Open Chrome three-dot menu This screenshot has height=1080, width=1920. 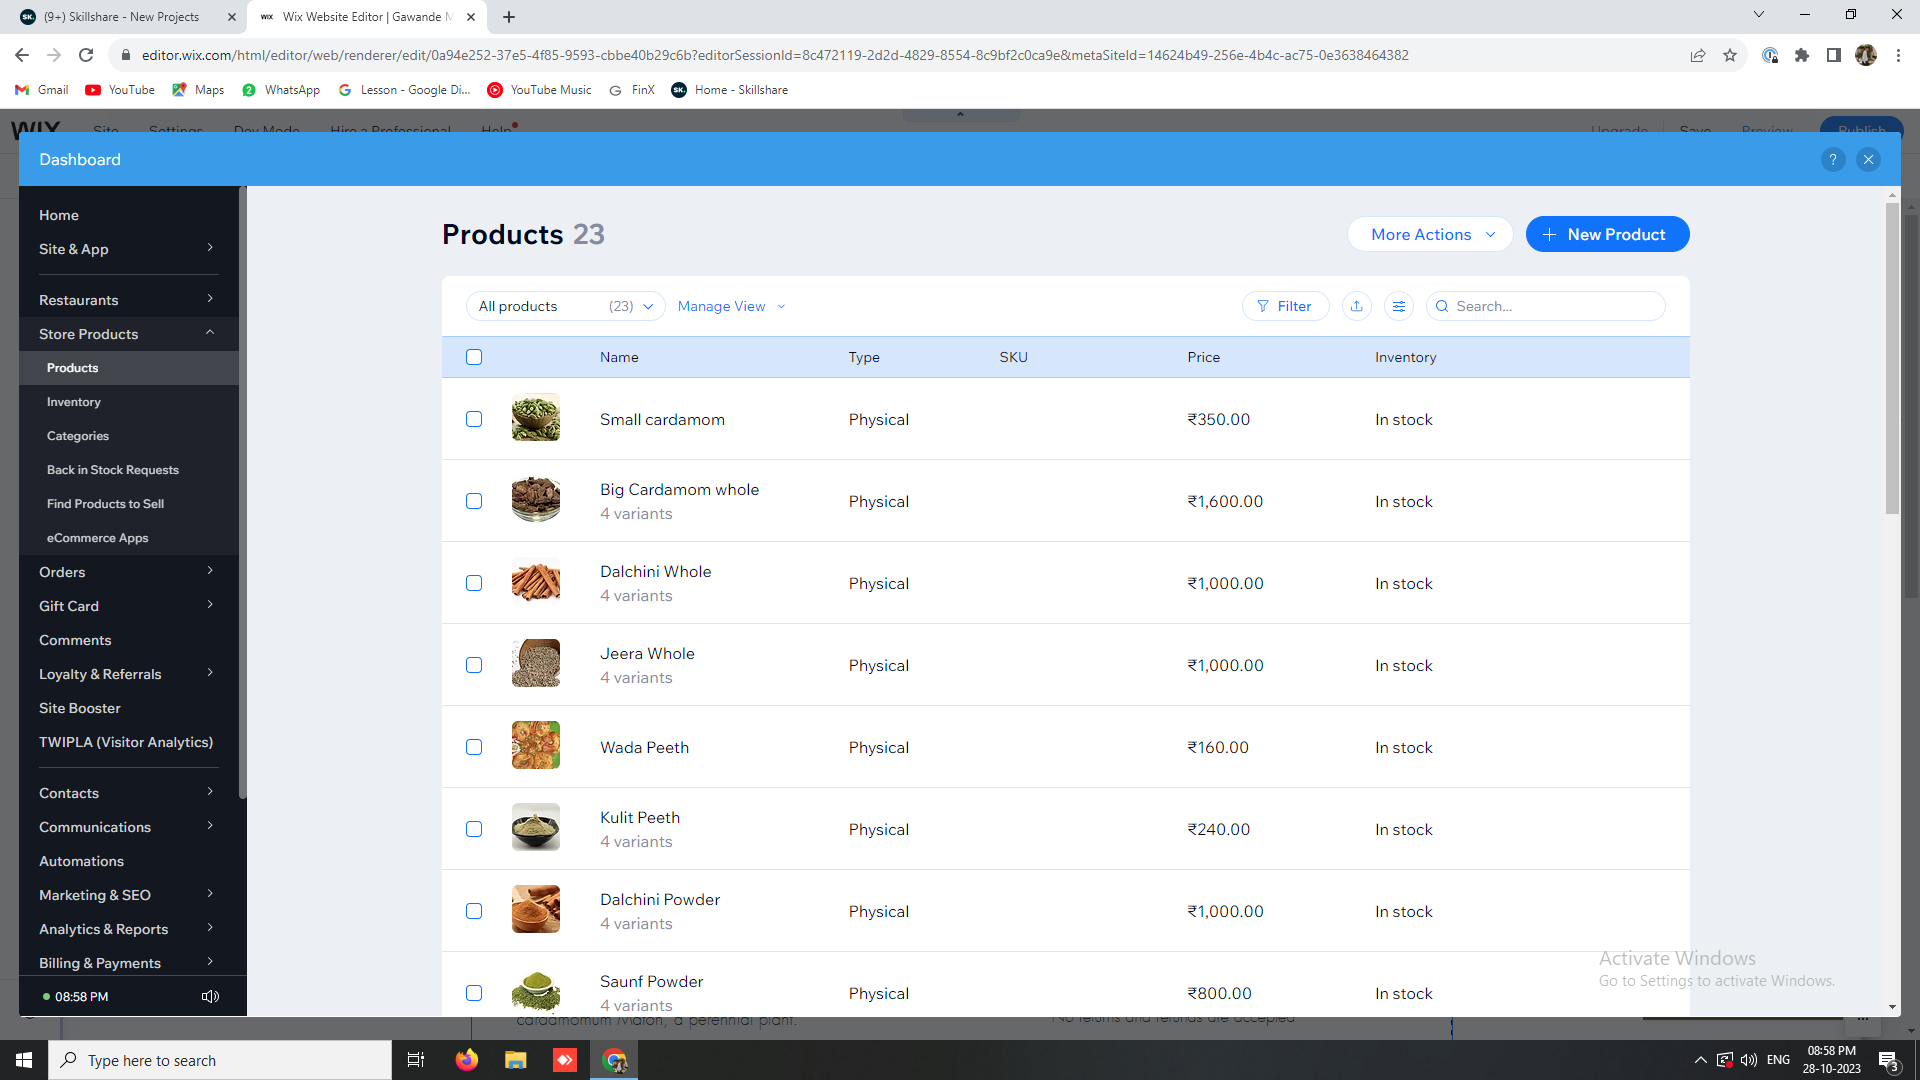coord(1898,55)
